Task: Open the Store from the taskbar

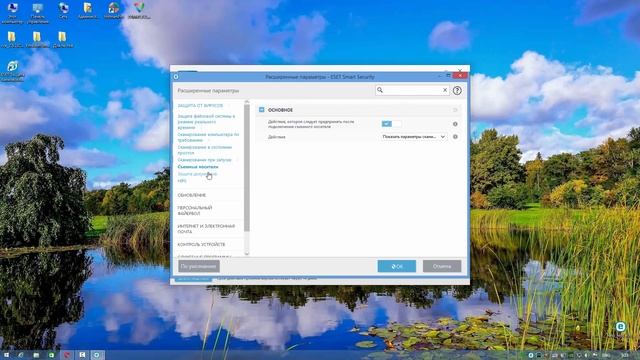Action: tap(51, 355)
